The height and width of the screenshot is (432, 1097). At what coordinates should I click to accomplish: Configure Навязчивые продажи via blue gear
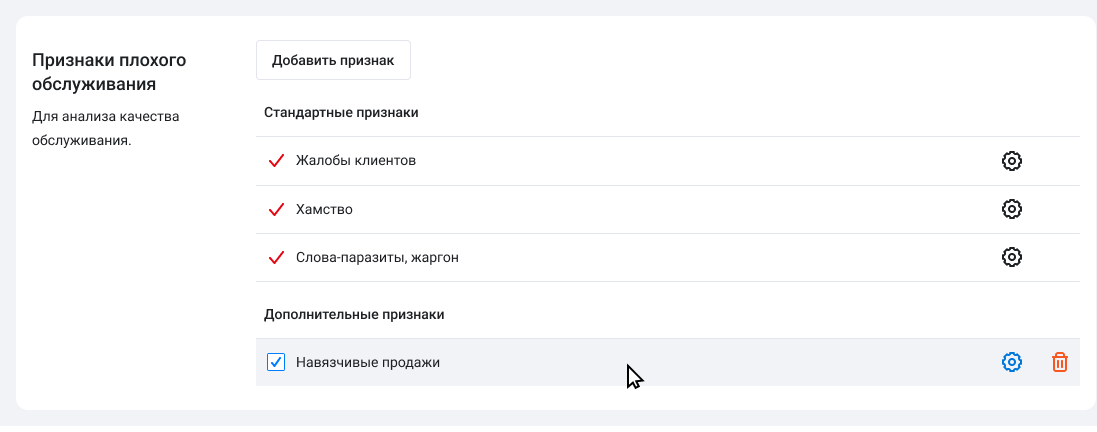tap(1011, 362)
